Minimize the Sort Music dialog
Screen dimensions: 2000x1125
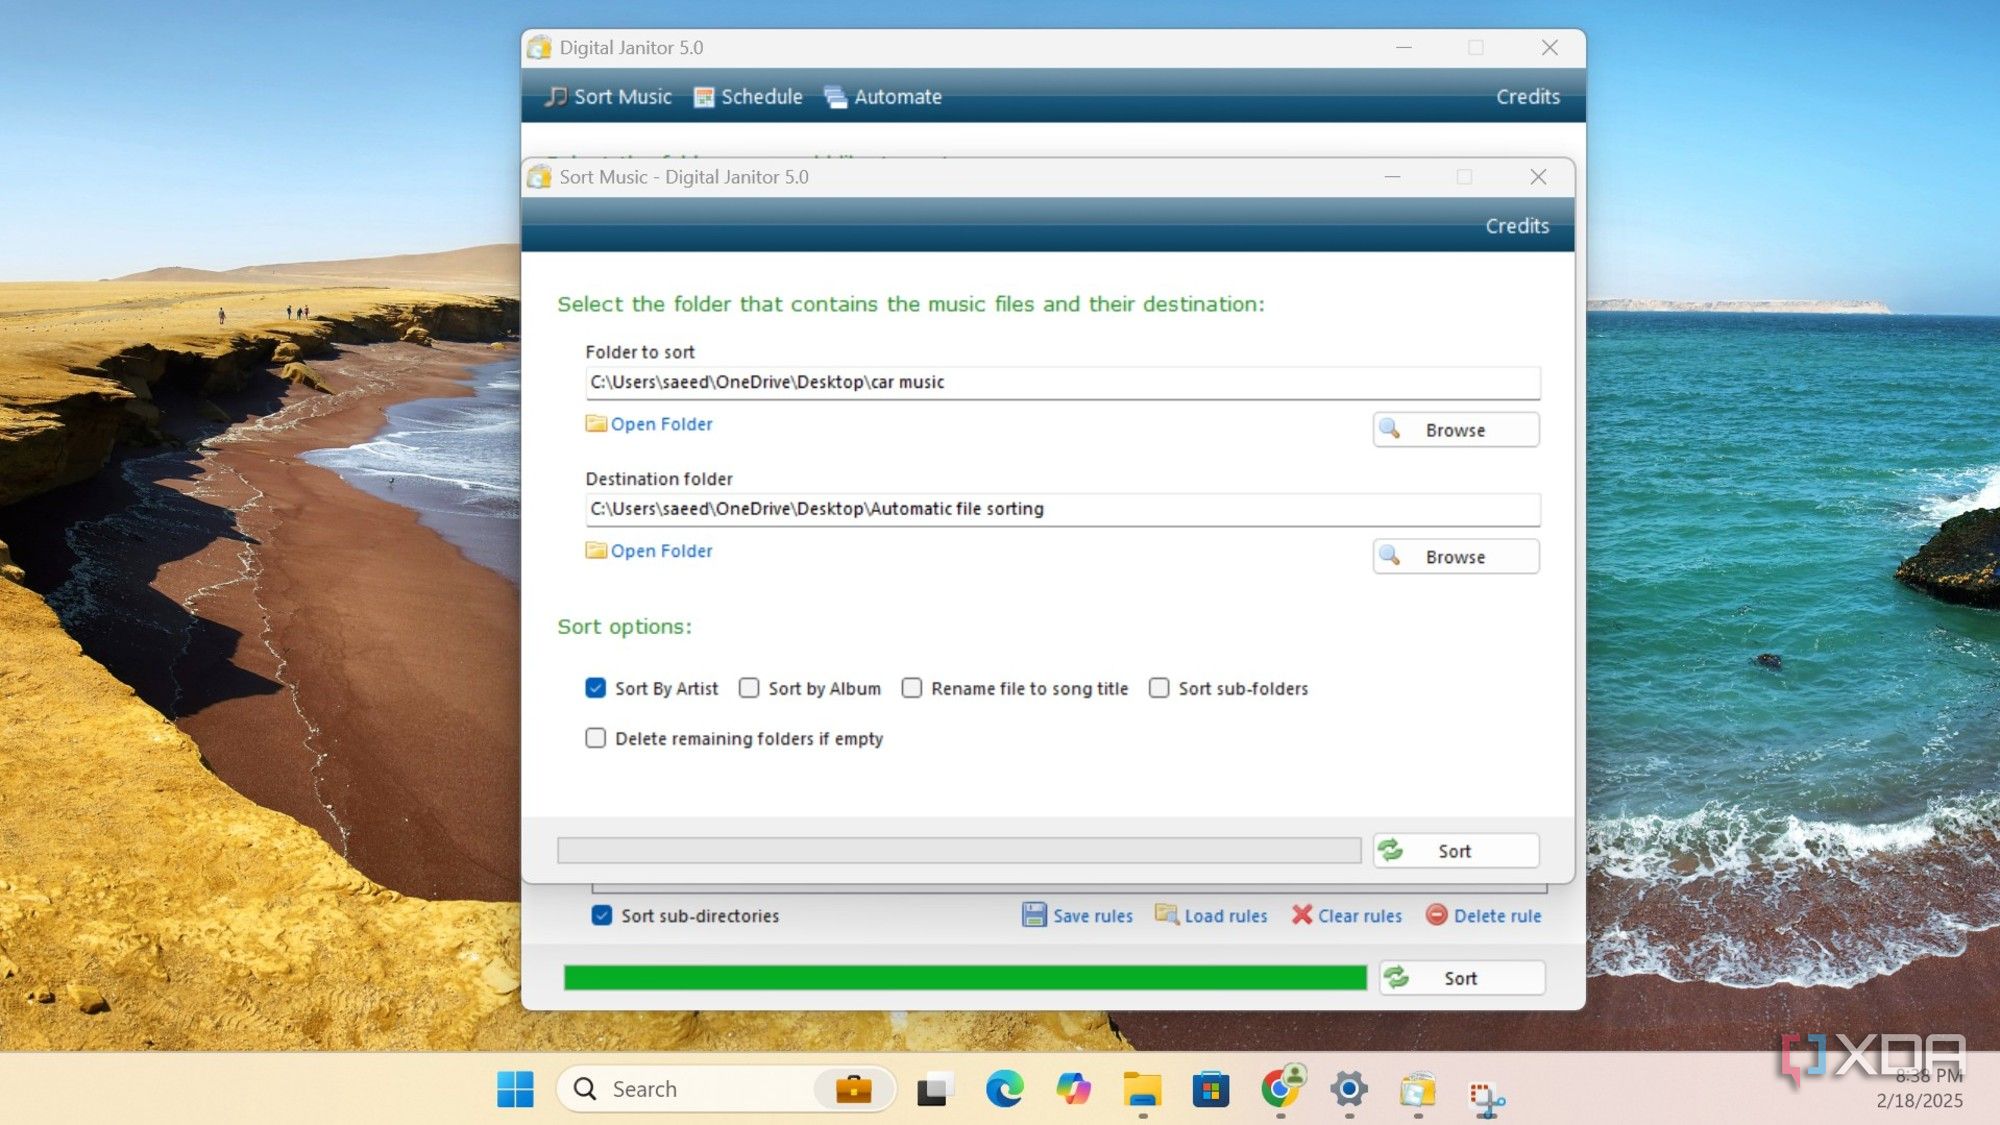pos(1392,177)
